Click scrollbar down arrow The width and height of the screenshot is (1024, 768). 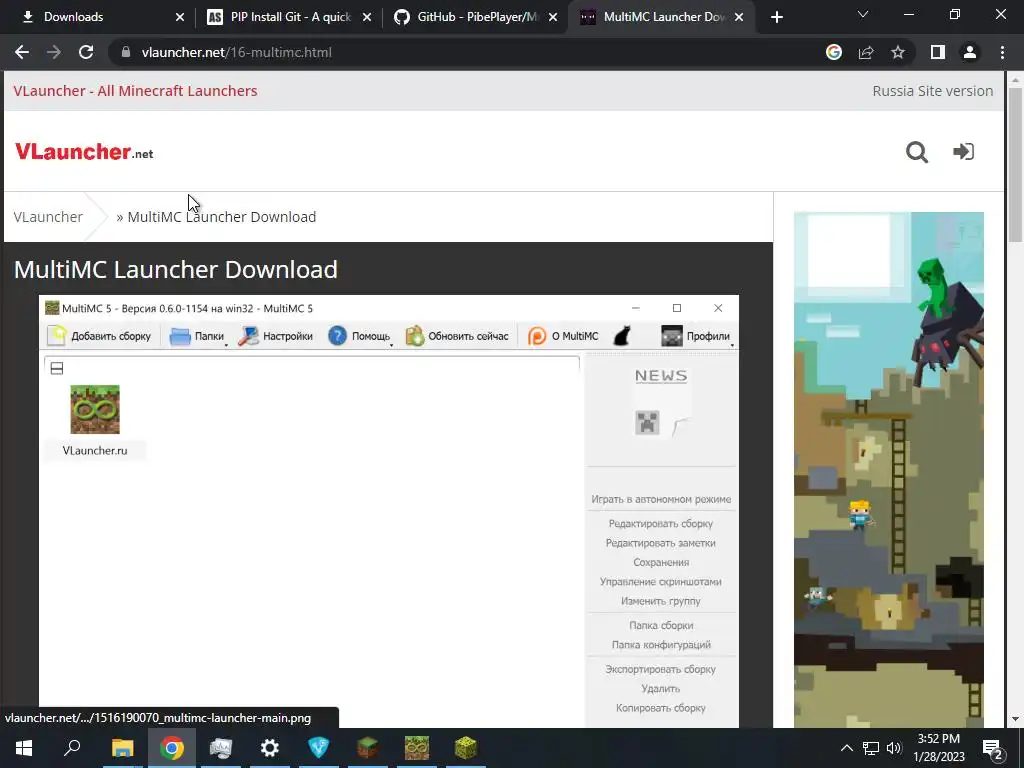(1014, 720)
